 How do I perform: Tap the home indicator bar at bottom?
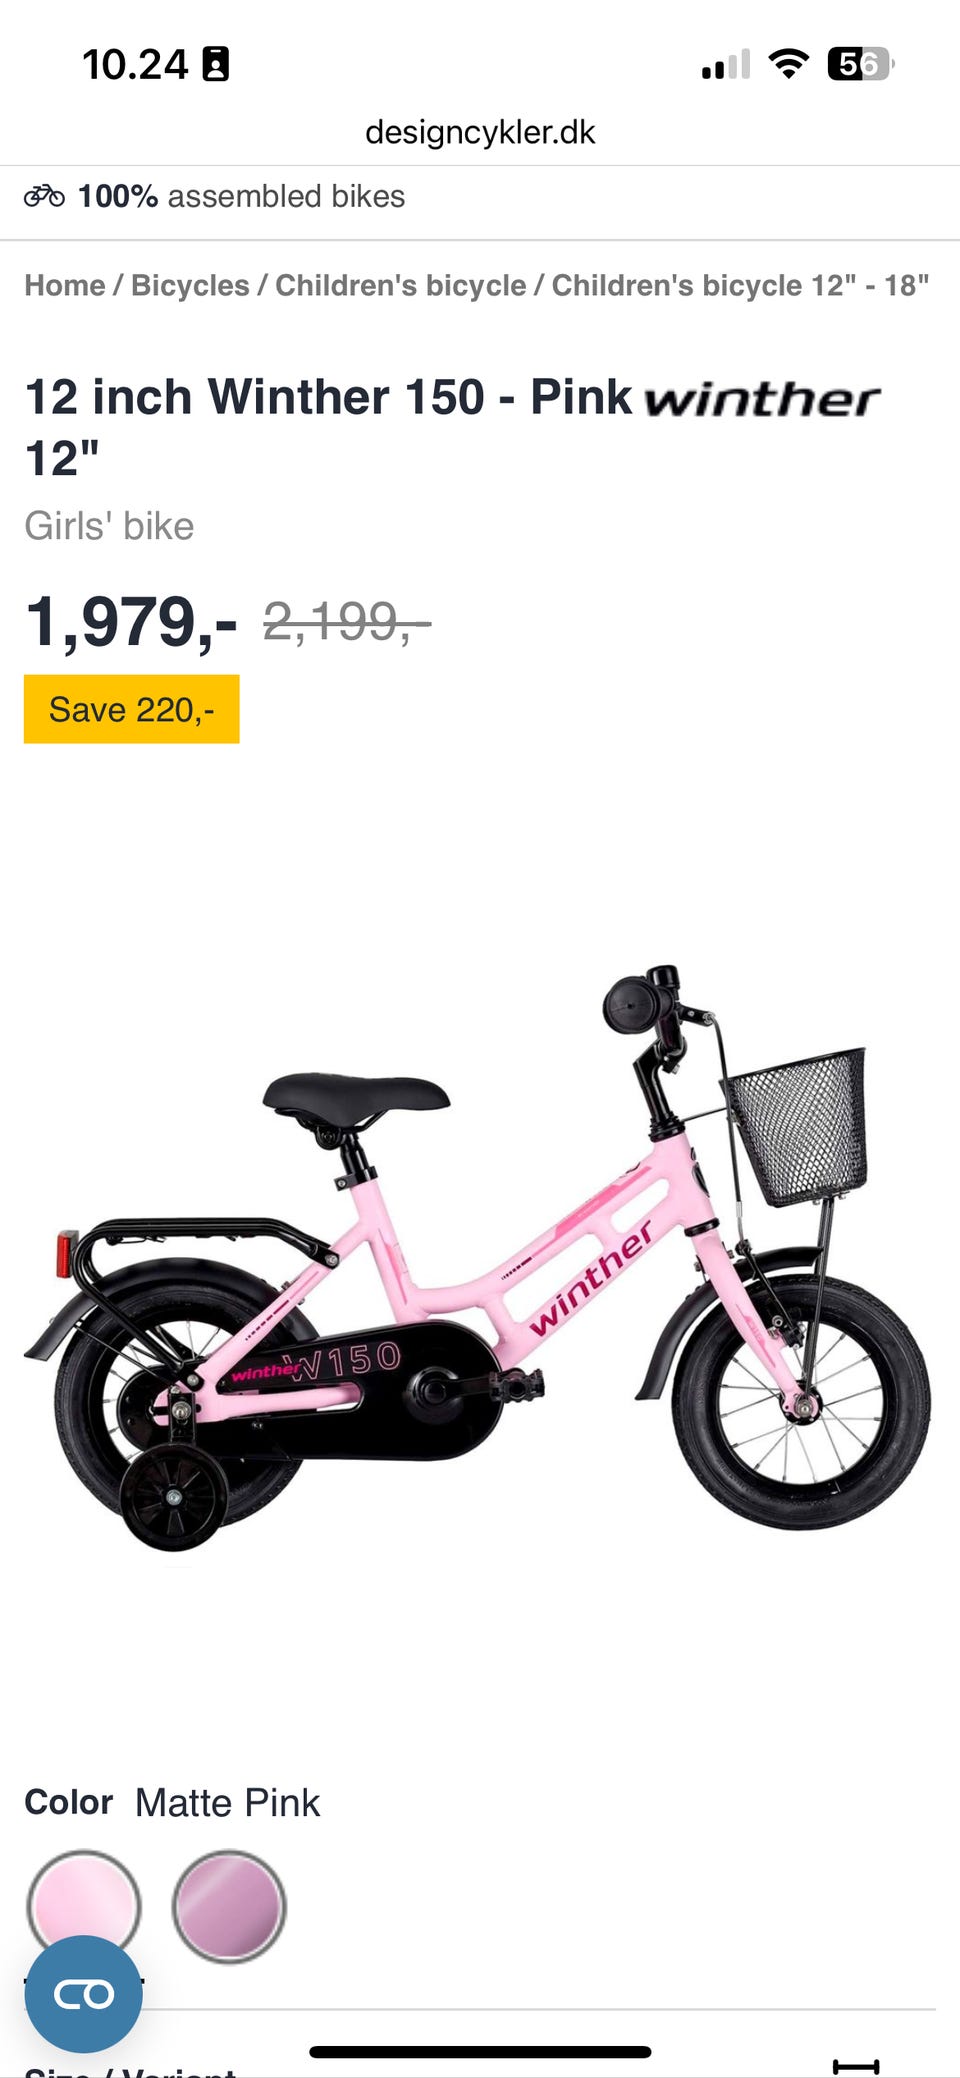tap(480, 2052)
